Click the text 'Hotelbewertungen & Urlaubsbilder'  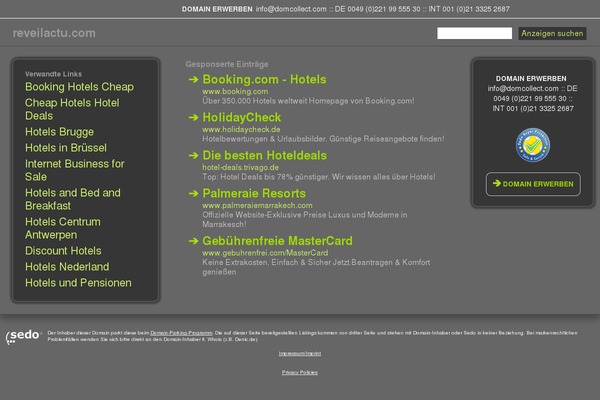264,139
